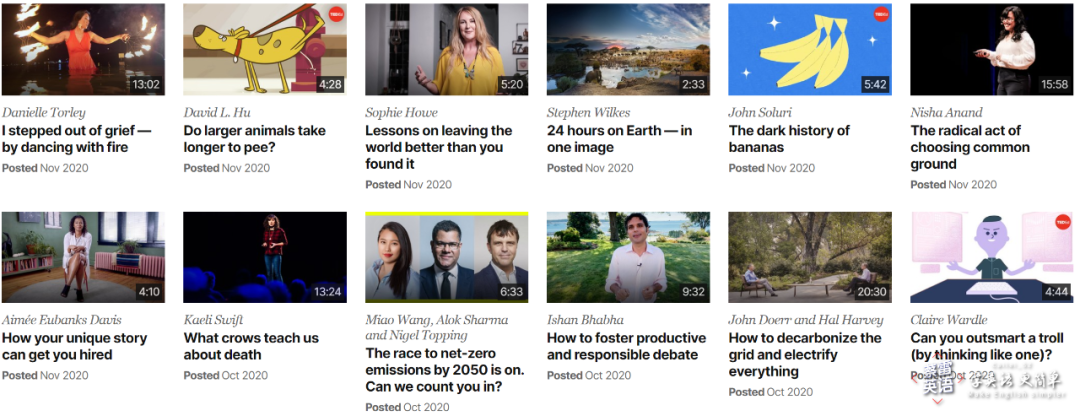The width and height of the screenshot is (1080, 416).
Task: Open the Aimée Eubanks Davis thumbnail
Action: [x=83, y=257]
